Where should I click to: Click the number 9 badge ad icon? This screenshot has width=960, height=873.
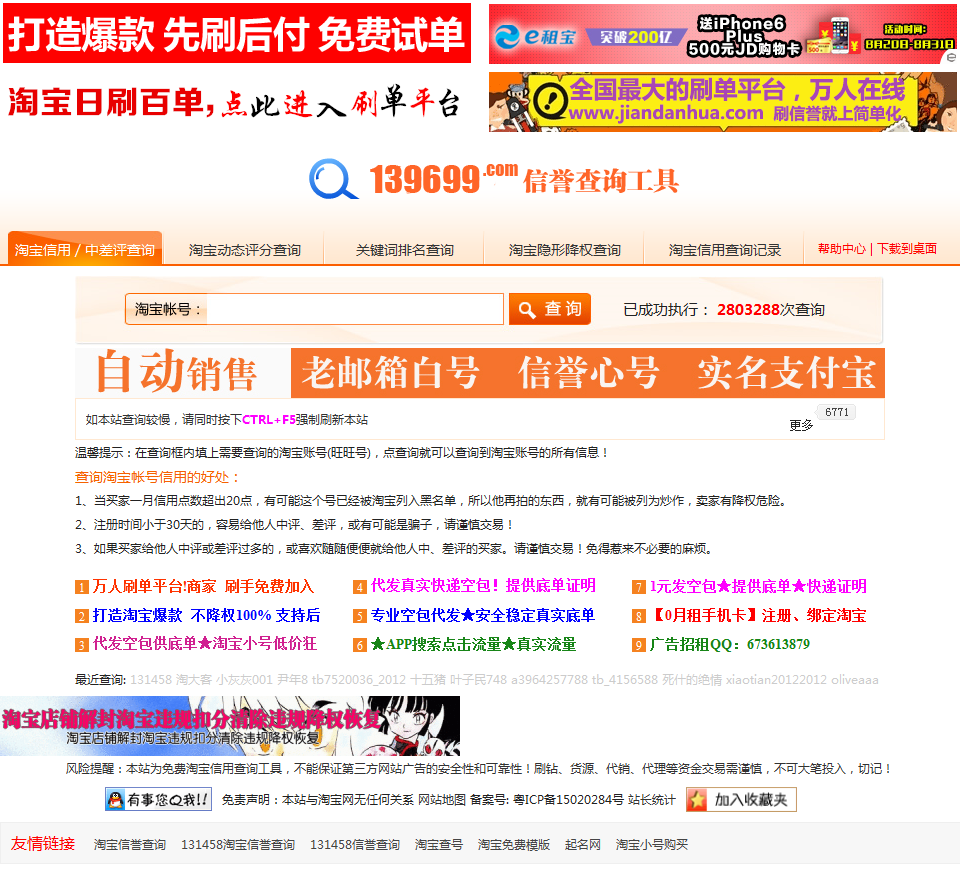(x=639, y=645)
